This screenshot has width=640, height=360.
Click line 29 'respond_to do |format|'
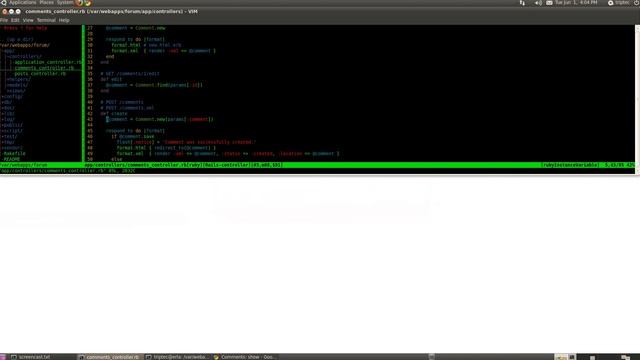click(x=135, y=40)
